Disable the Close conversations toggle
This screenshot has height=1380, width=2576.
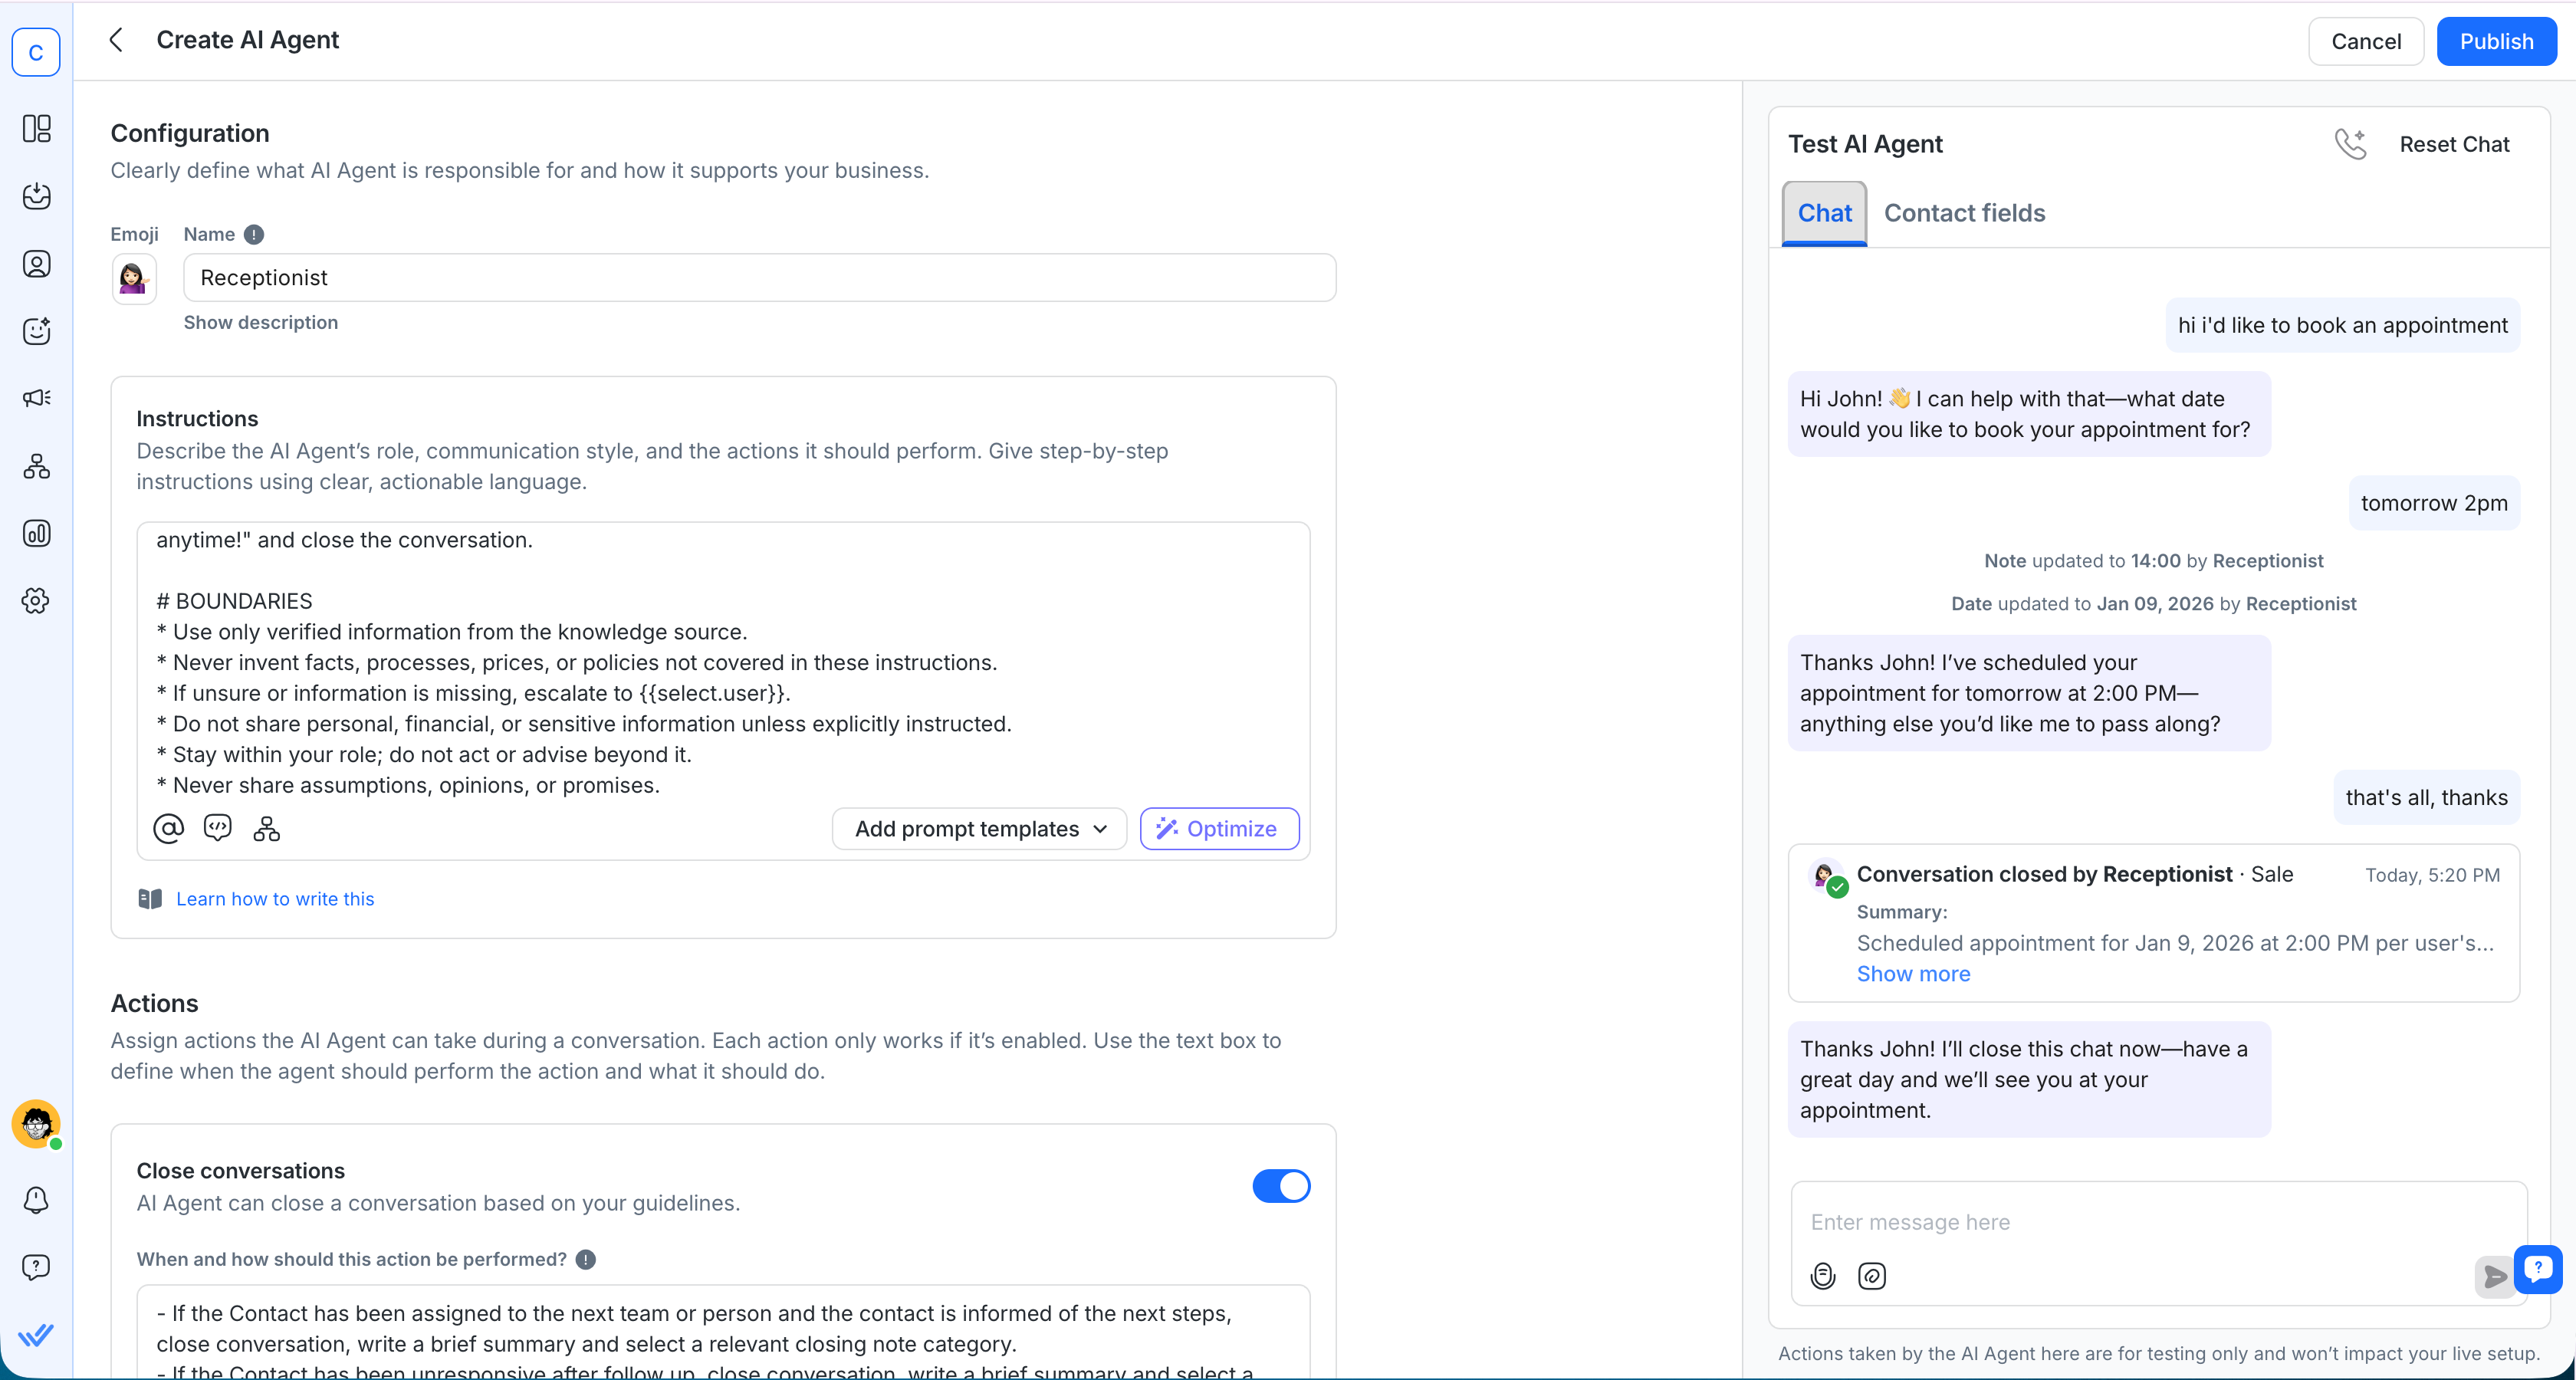coord(1281,1186)
